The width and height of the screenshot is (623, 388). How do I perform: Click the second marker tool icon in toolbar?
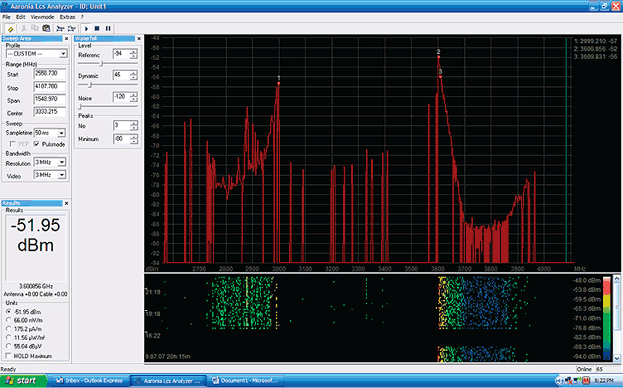[72, 28]
